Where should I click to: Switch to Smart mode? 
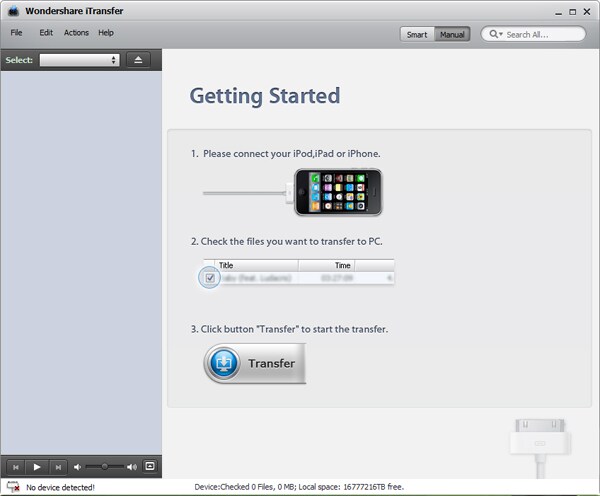pos(417,34)
